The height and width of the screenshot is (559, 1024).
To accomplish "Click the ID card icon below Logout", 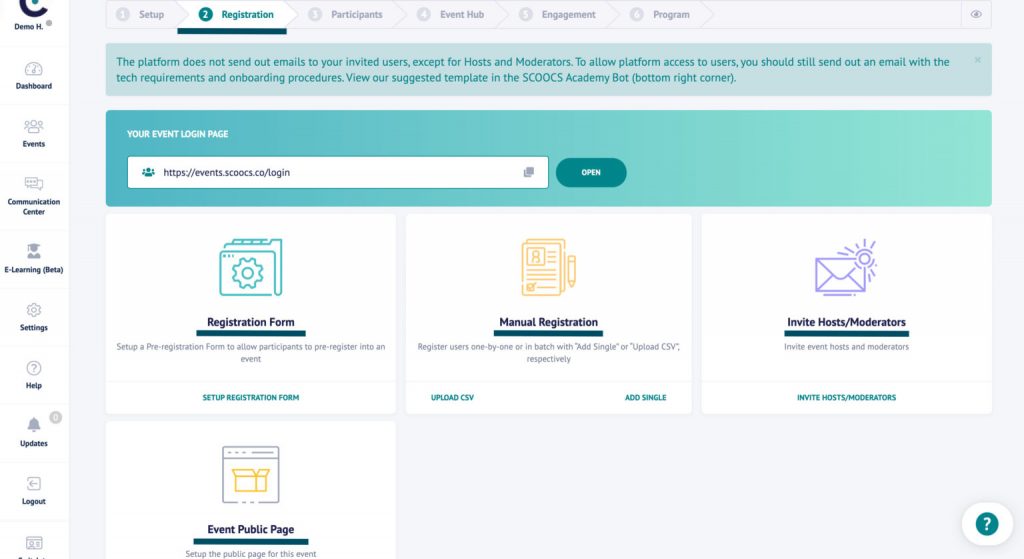I will [33, 543].
